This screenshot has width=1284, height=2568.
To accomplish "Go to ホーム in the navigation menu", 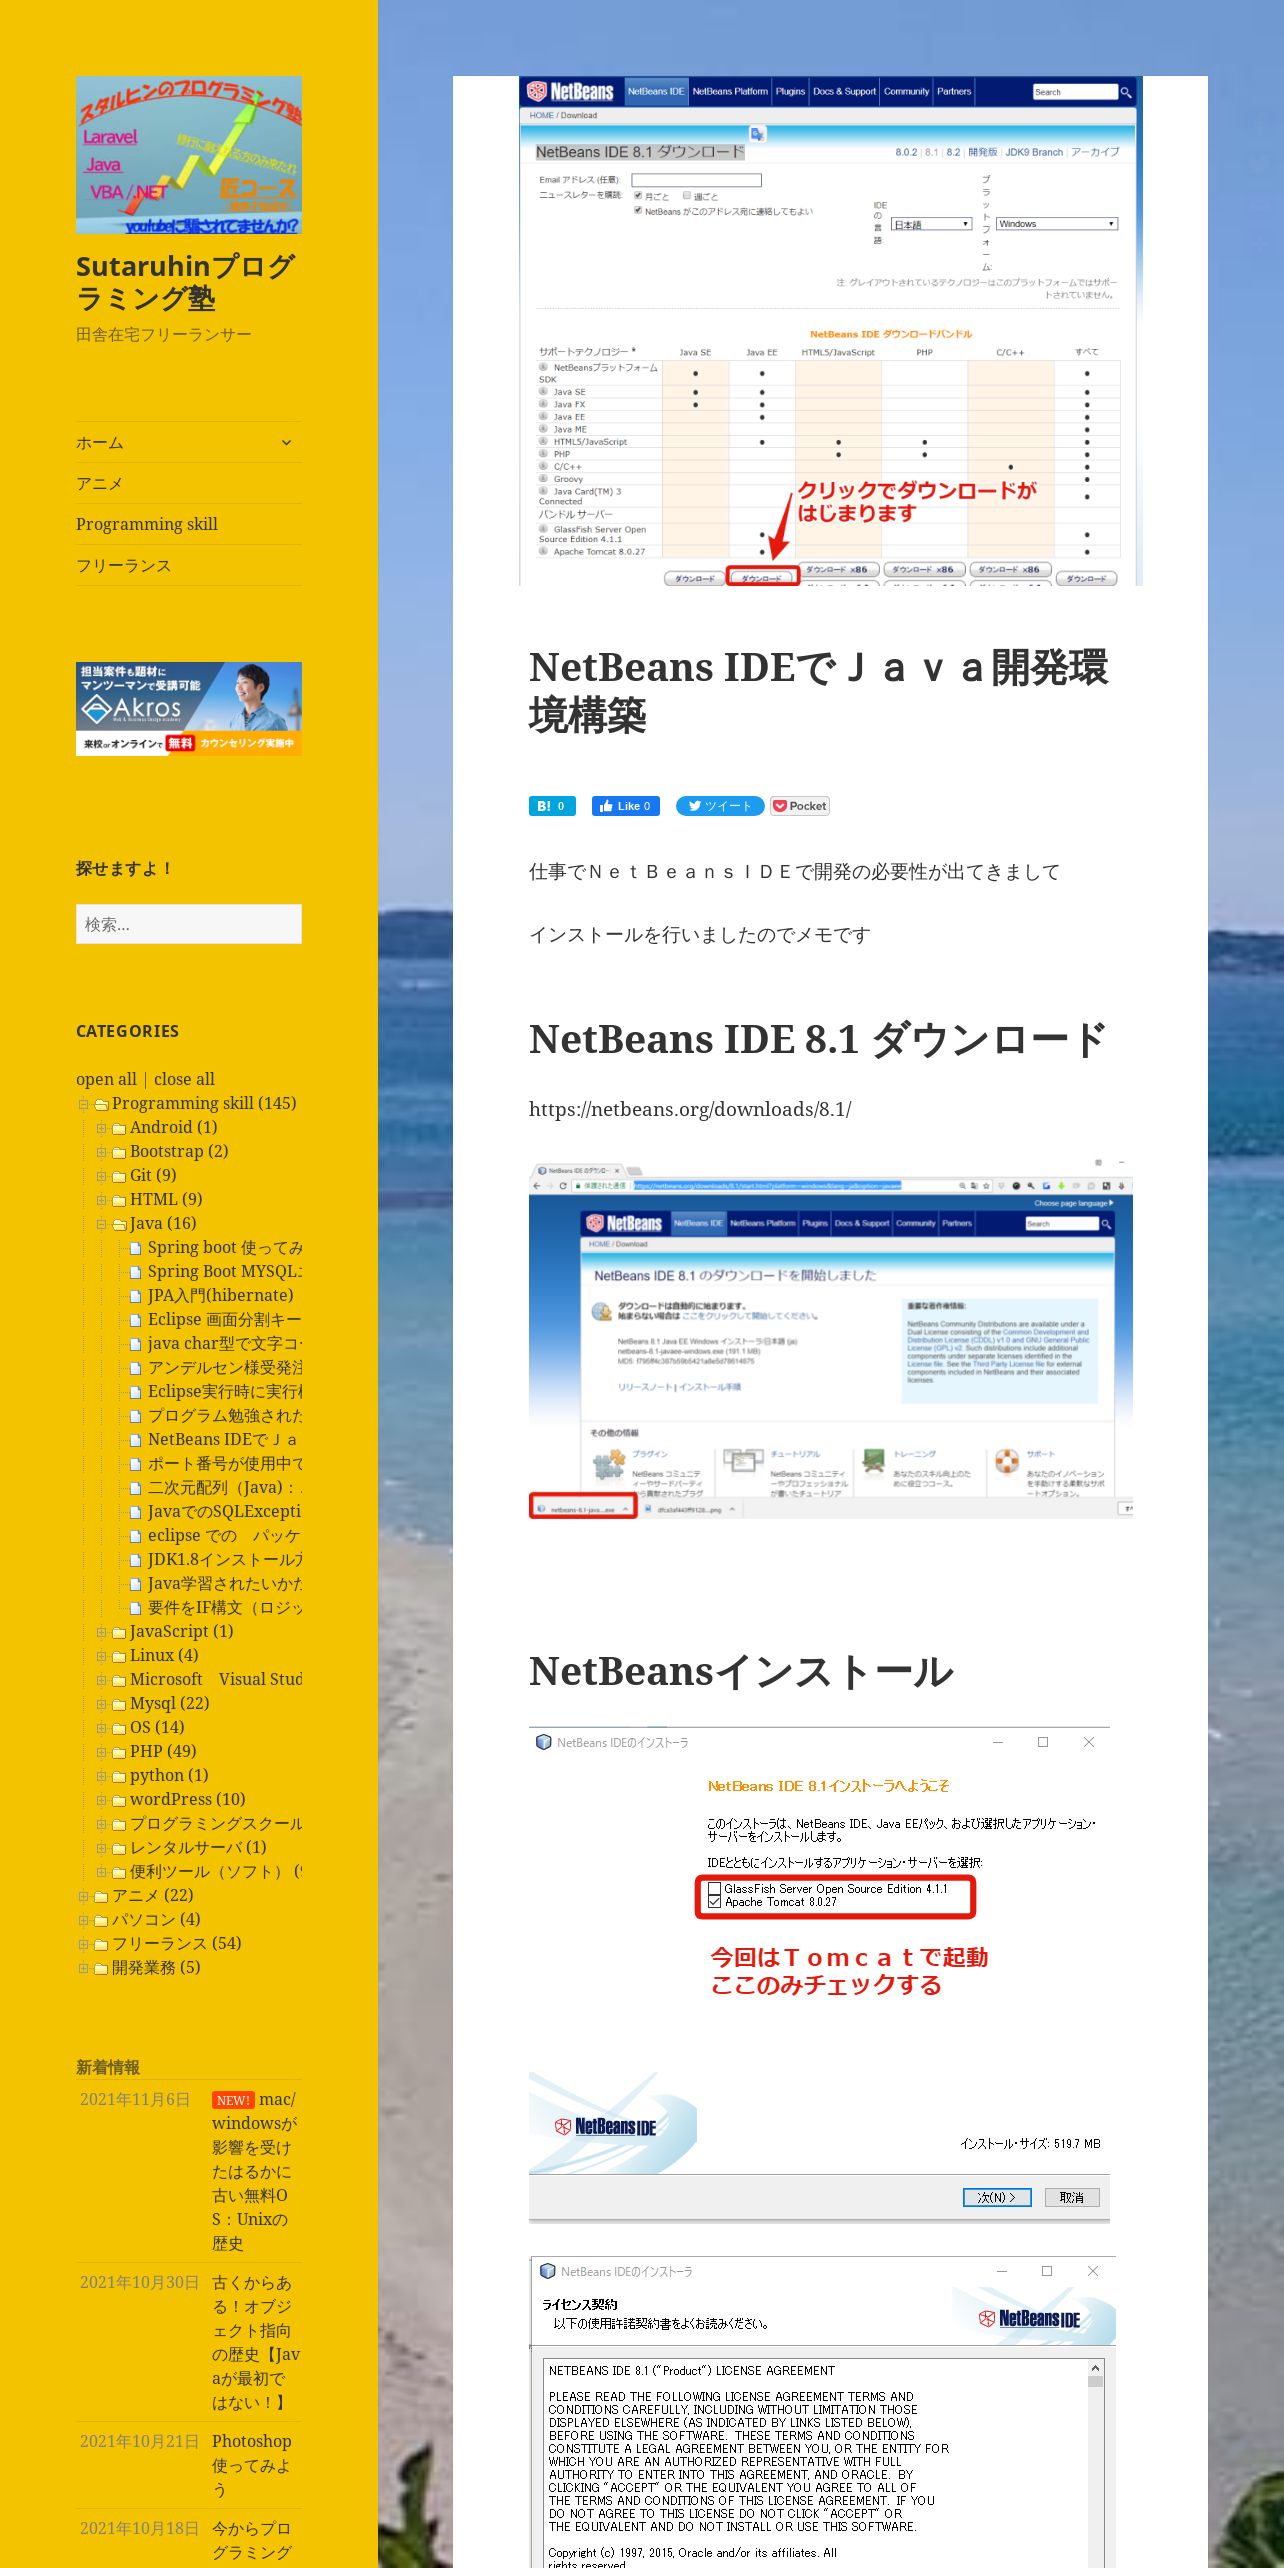I will [x=100, y=442].
